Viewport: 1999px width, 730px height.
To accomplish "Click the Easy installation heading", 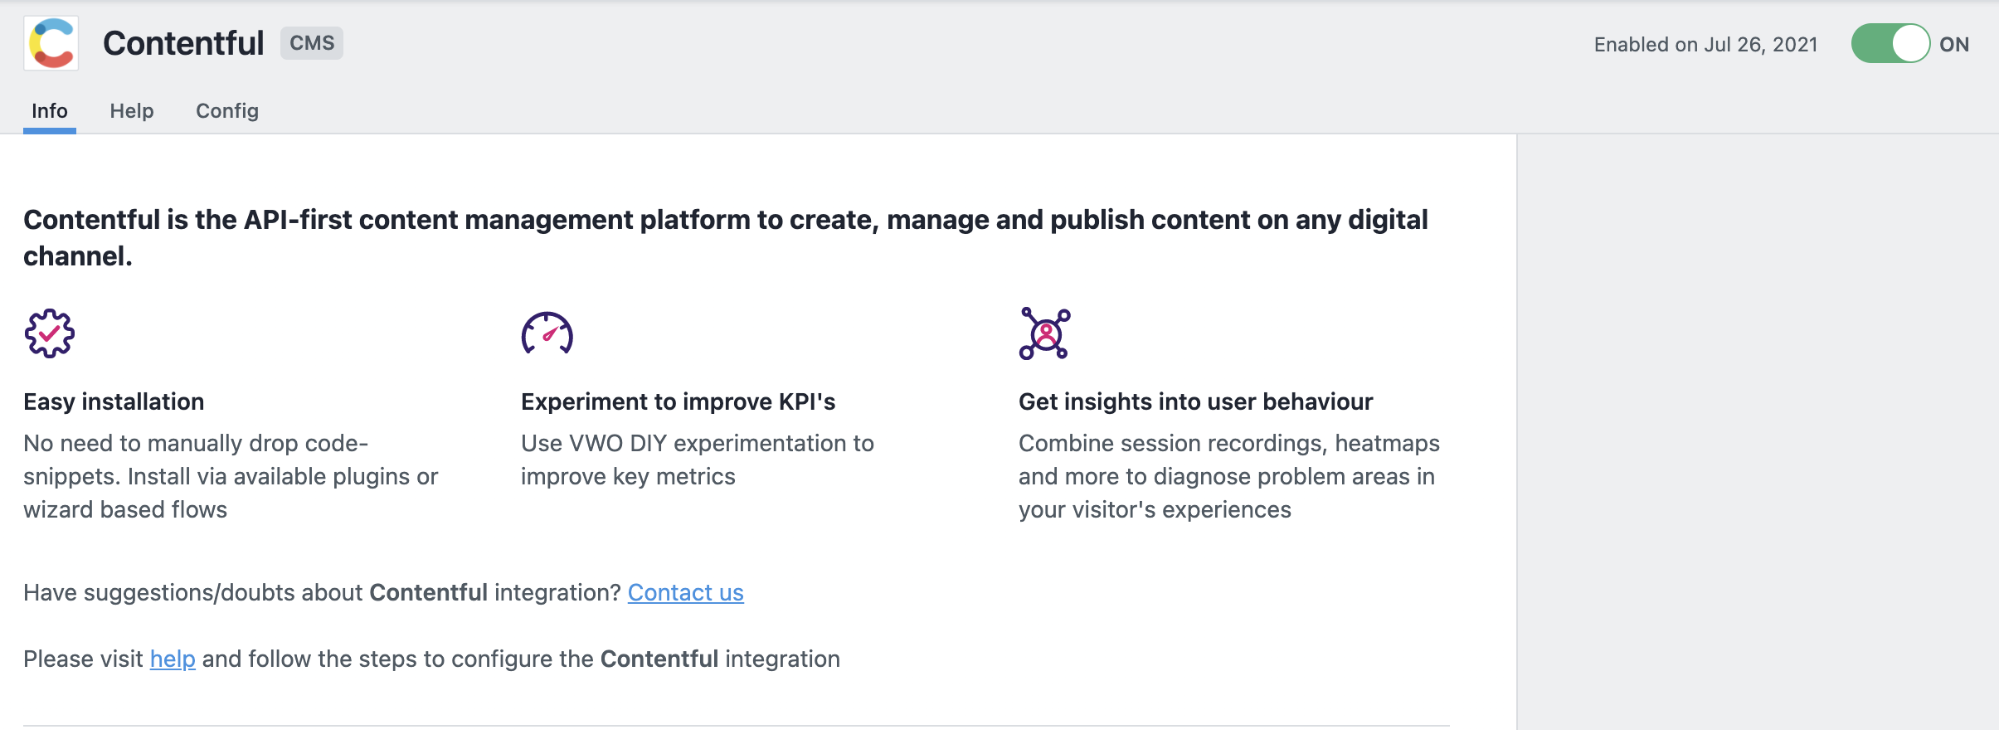I will [x=114, y=402].
